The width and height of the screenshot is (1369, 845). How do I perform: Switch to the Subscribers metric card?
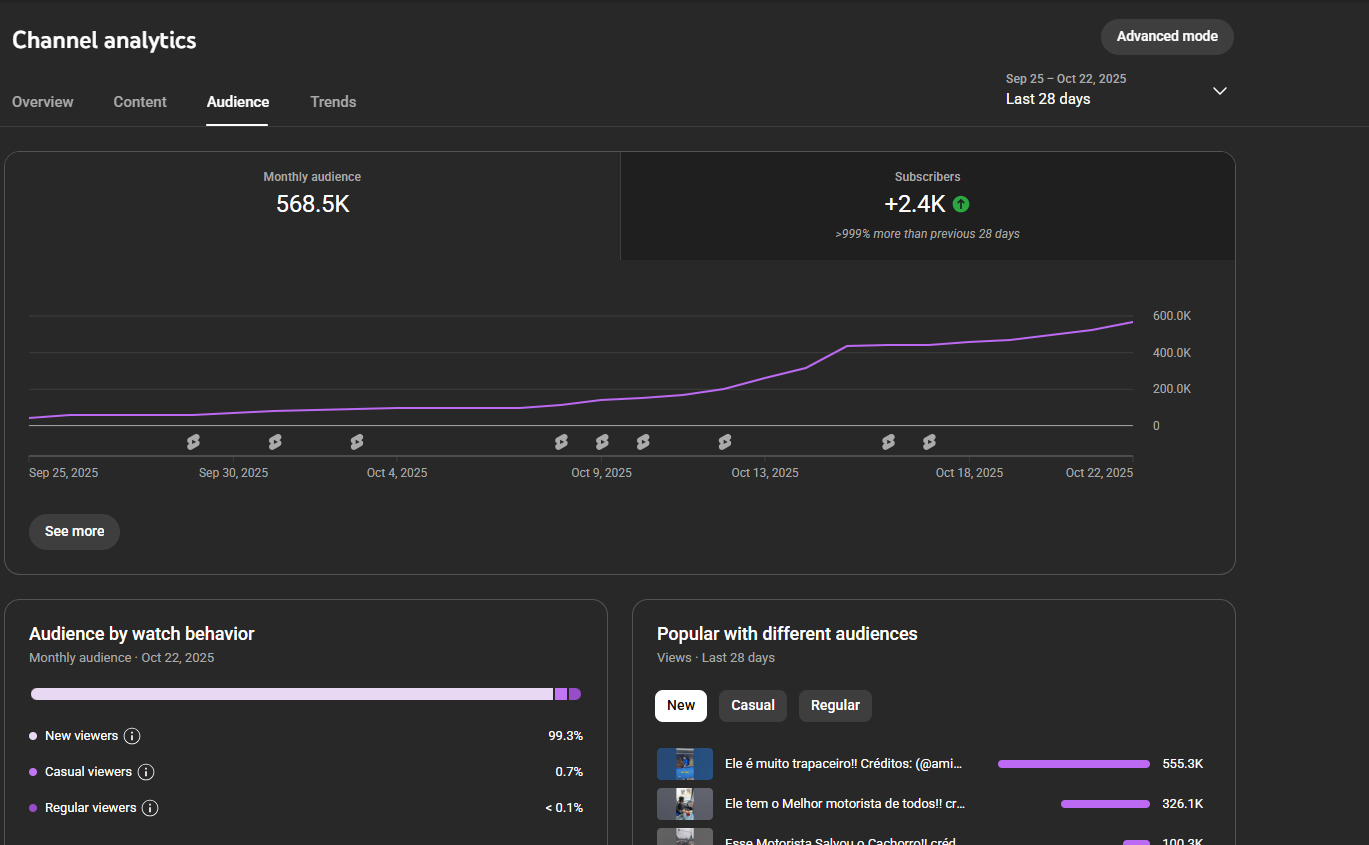pyautogui.click(x=927, y=205)
